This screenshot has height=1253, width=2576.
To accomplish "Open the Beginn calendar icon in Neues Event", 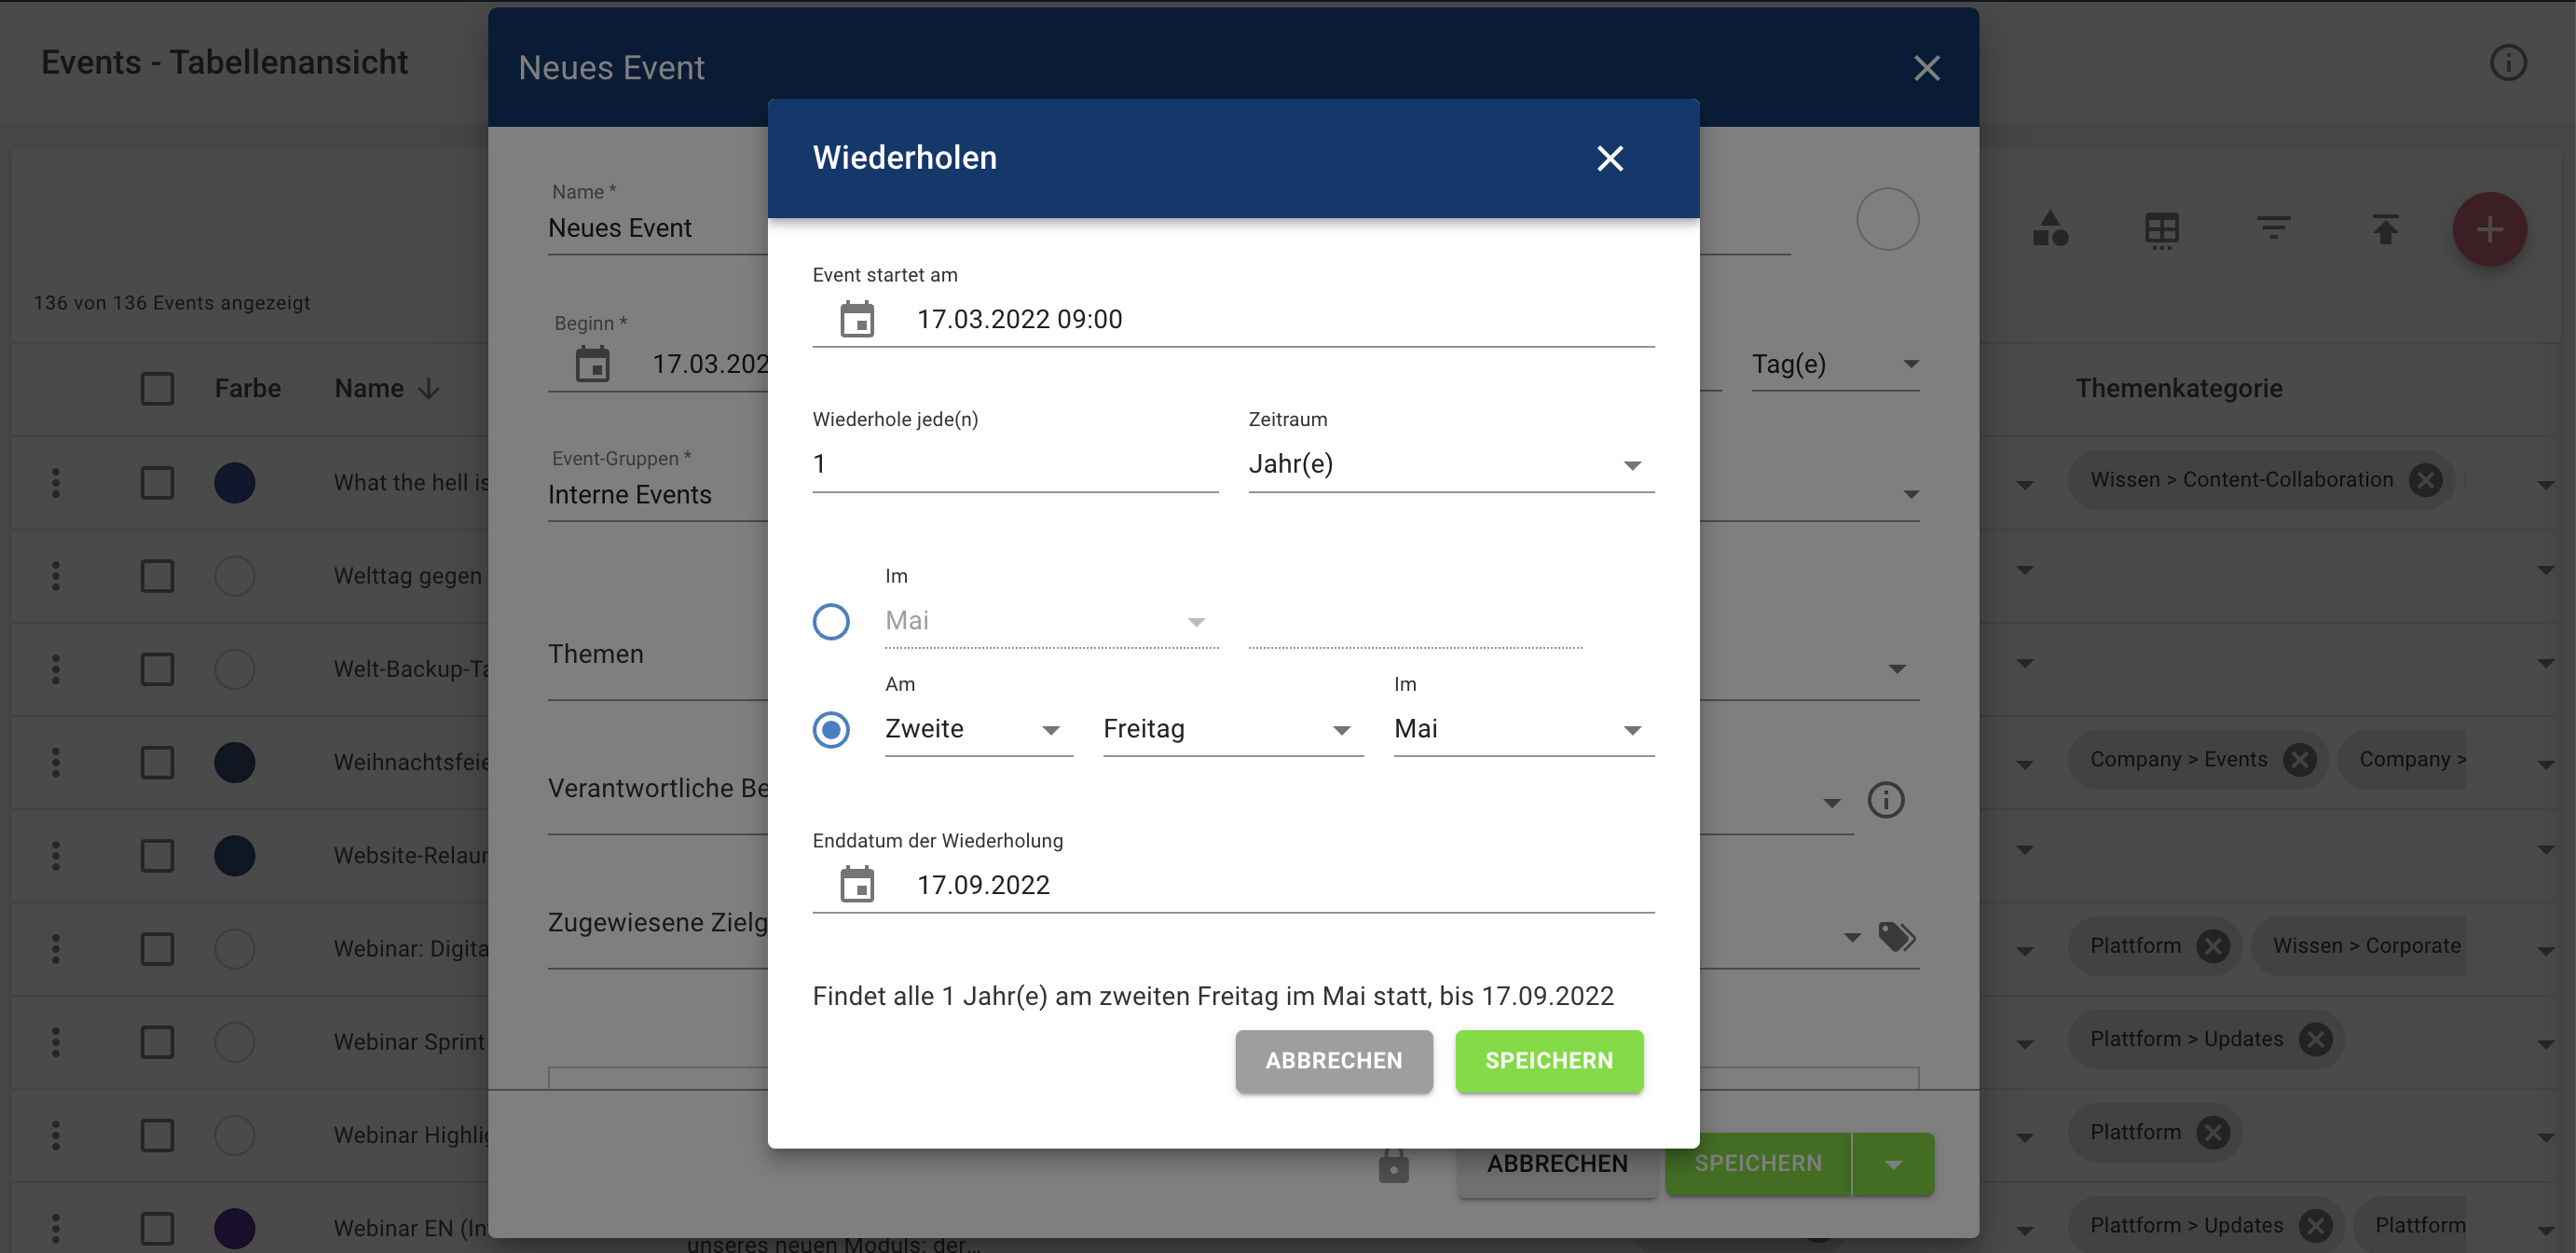I will pyautogui.click(x=592, y=364).
